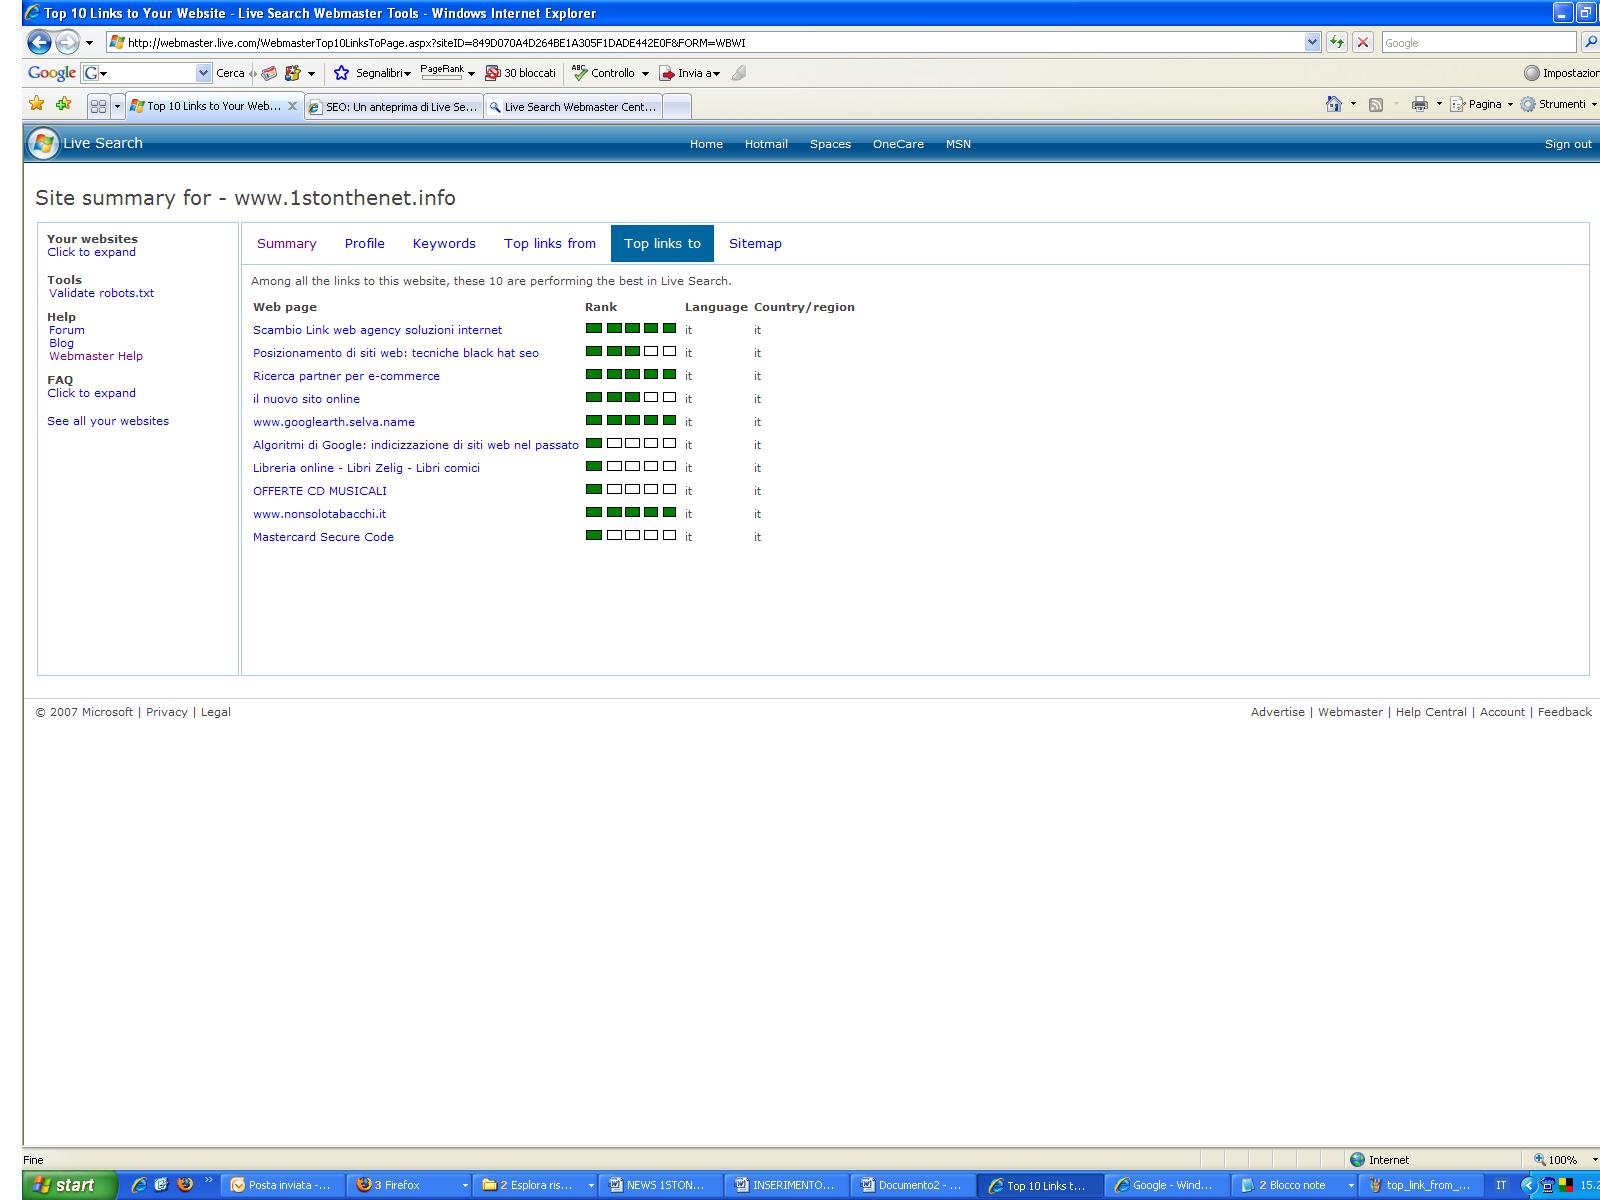
Task: Click the search magnifier button beside Google box
Action: pyautogui.click(x=1590, y=42)
